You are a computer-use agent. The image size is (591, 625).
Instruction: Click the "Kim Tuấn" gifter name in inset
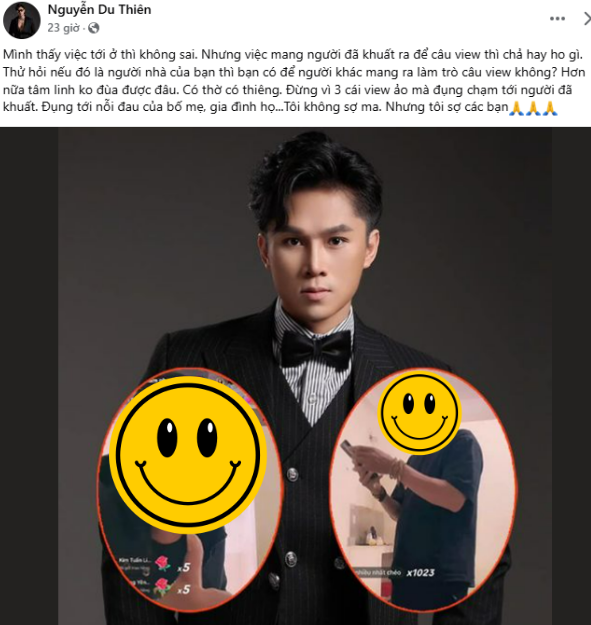coord(135,560)
